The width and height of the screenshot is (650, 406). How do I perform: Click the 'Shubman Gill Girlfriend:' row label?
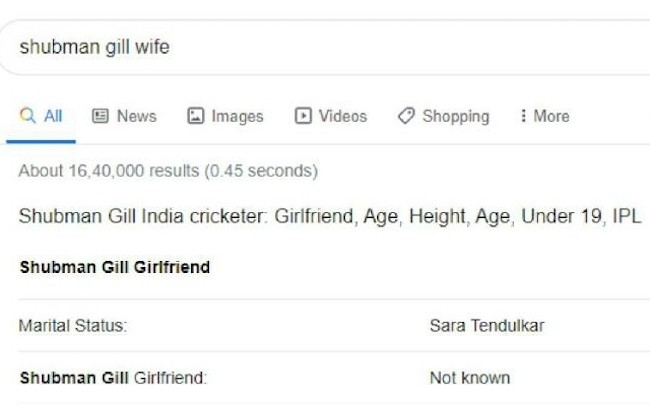pos(113,378)
